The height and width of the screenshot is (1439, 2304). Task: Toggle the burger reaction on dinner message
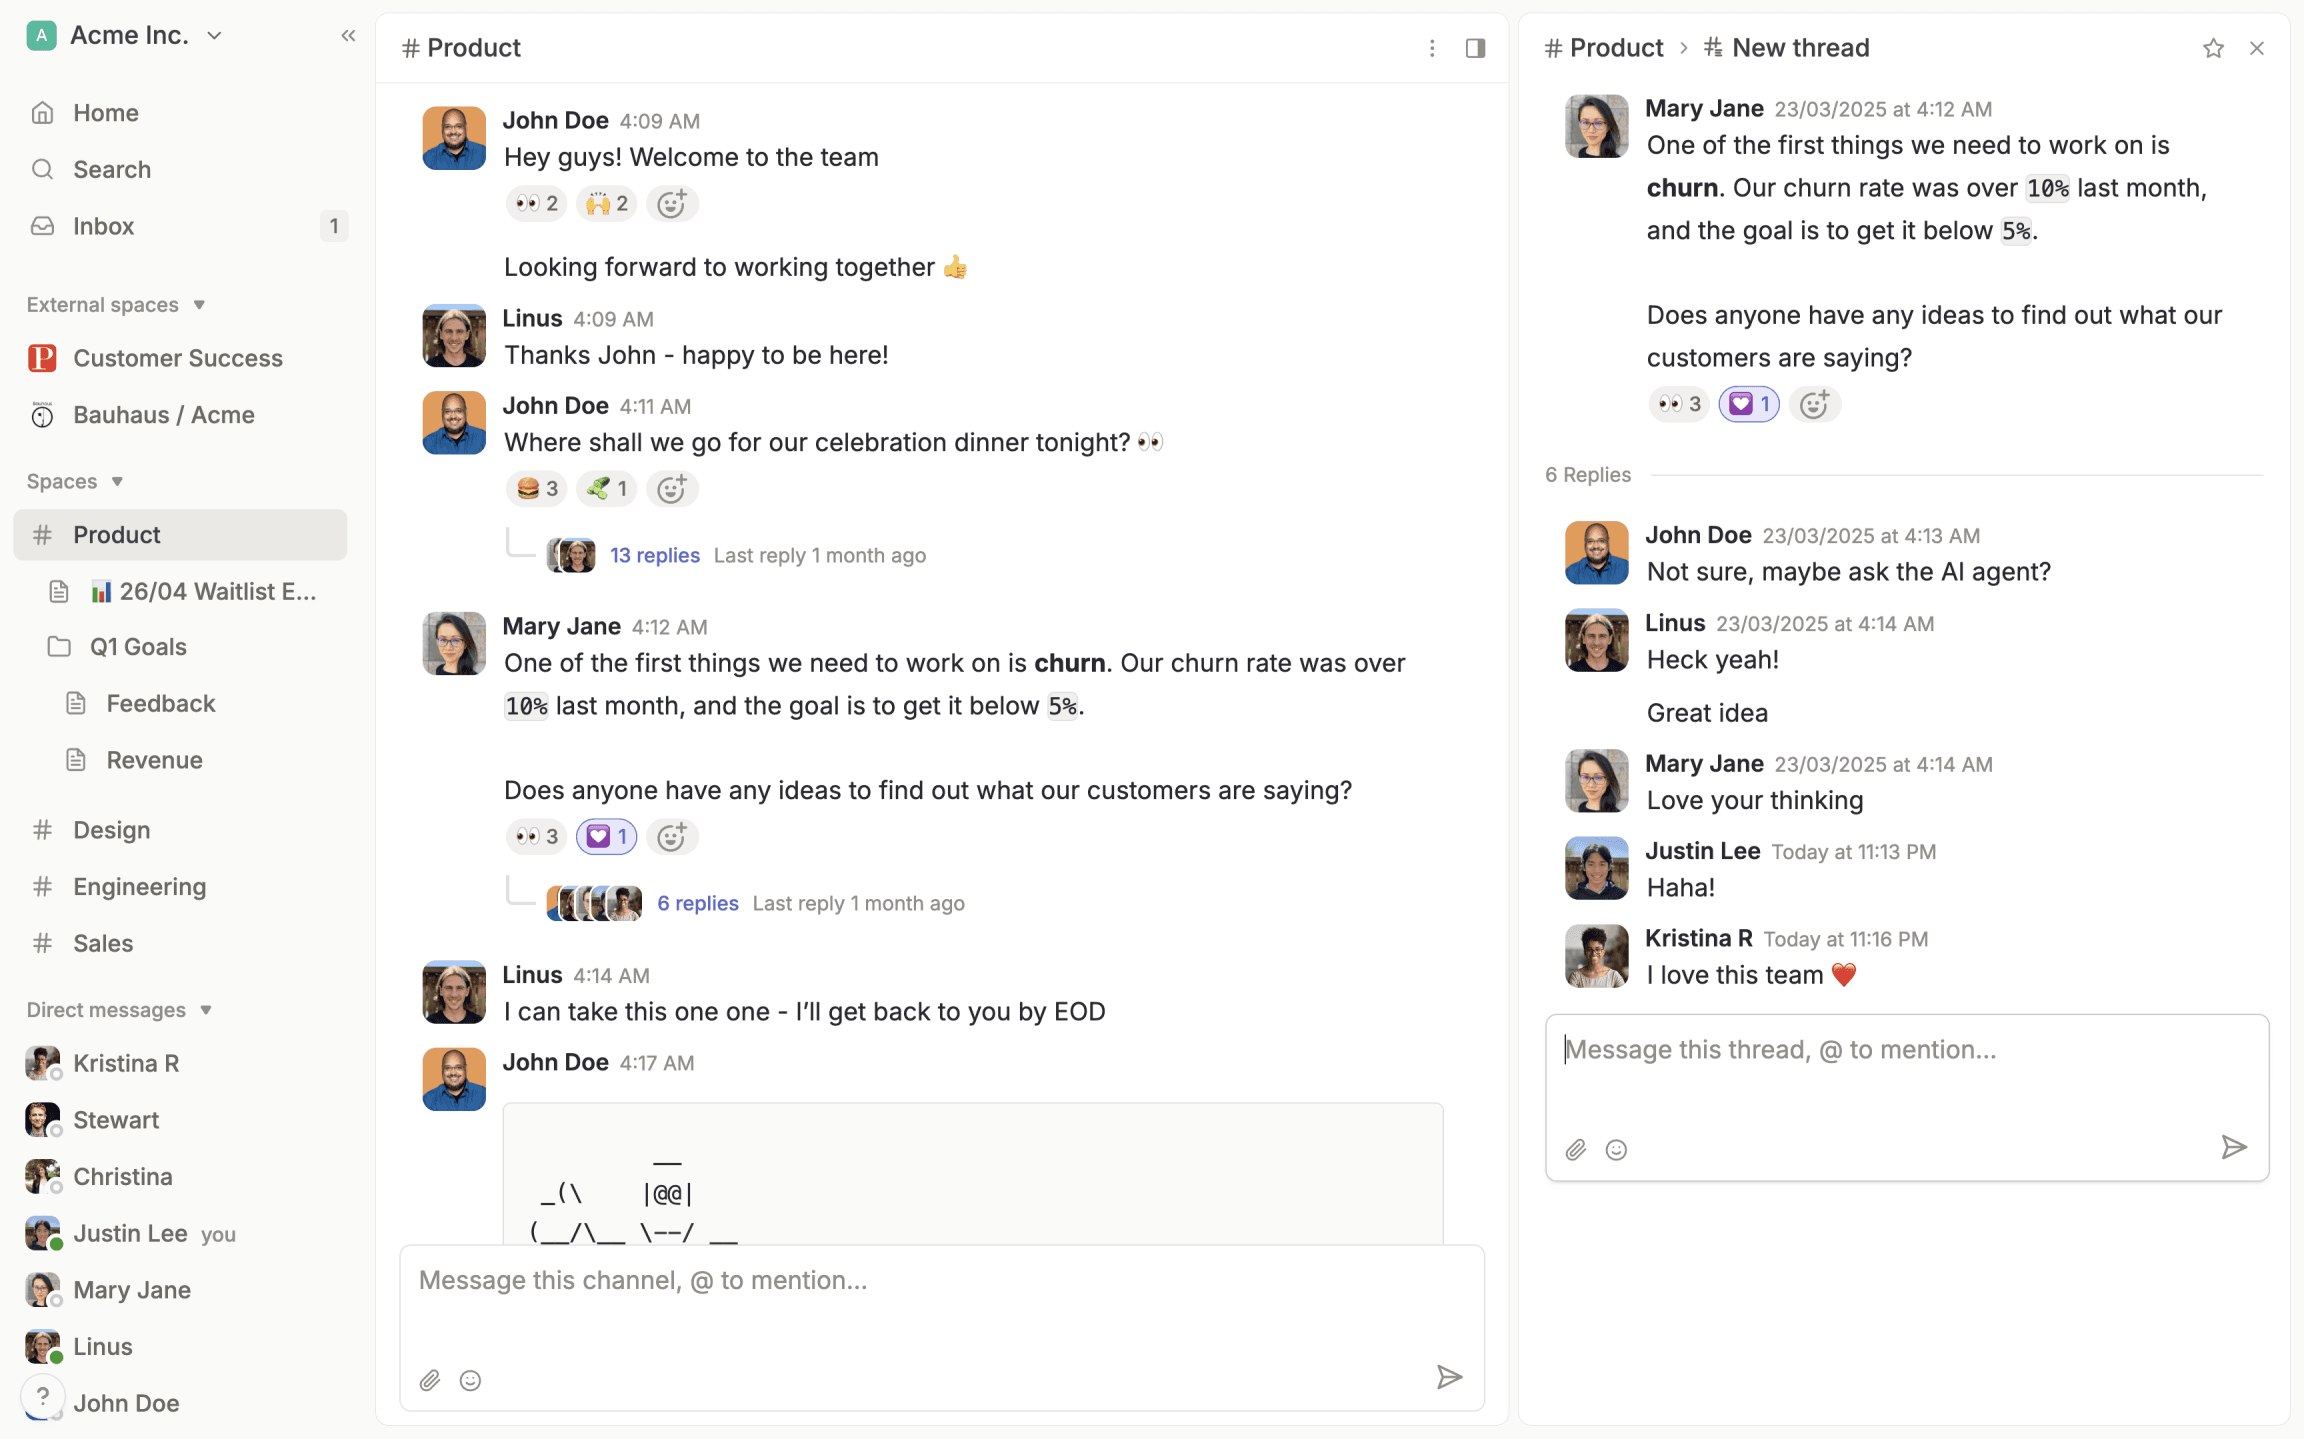537,489
